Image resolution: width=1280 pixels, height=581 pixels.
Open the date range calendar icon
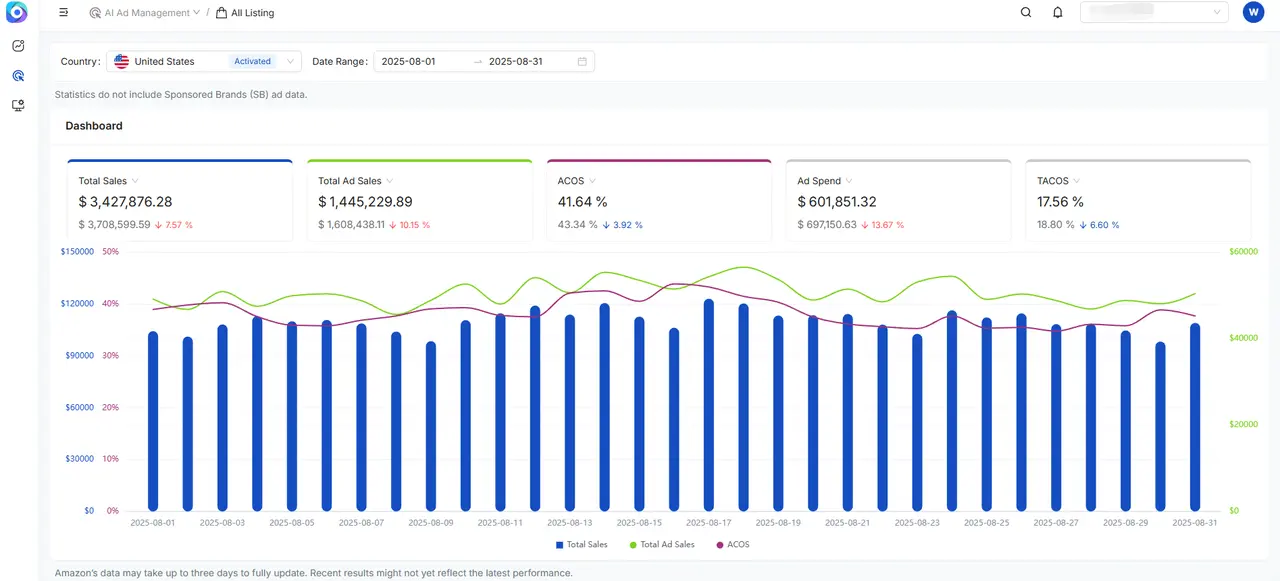point(582,62)
